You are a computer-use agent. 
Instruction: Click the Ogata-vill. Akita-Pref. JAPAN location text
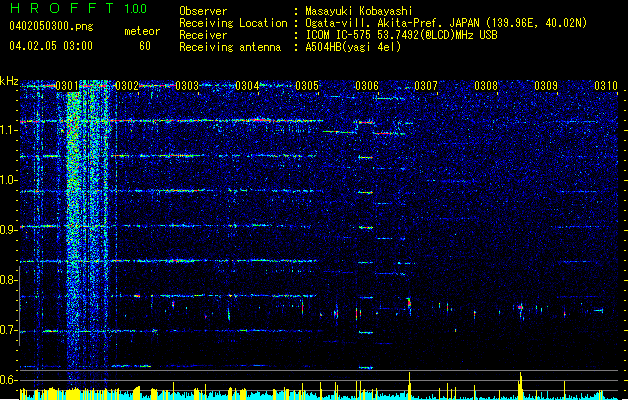[446, 23]
